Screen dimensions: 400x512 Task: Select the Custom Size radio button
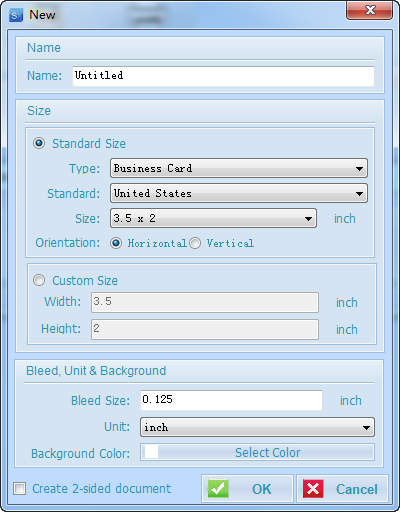point(39,280)
